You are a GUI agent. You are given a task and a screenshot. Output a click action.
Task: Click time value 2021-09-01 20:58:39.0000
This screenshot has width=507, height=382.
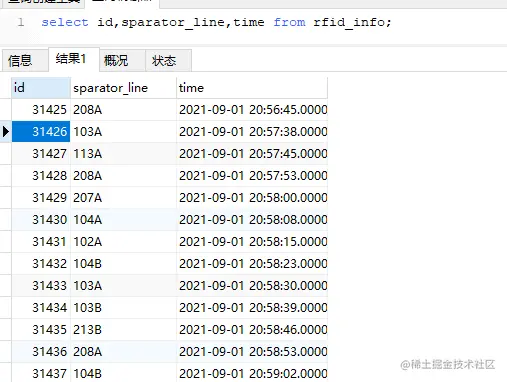(x=252, y=308)
